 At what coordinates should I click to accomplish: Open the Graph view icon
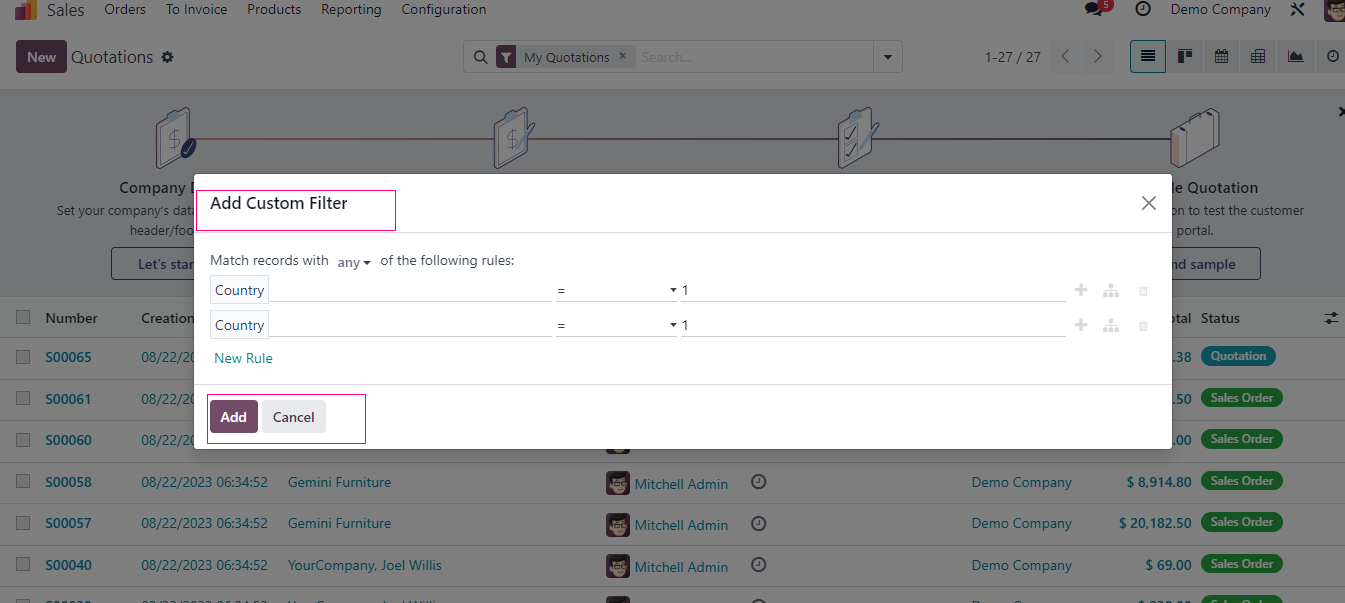[1295, 57]
